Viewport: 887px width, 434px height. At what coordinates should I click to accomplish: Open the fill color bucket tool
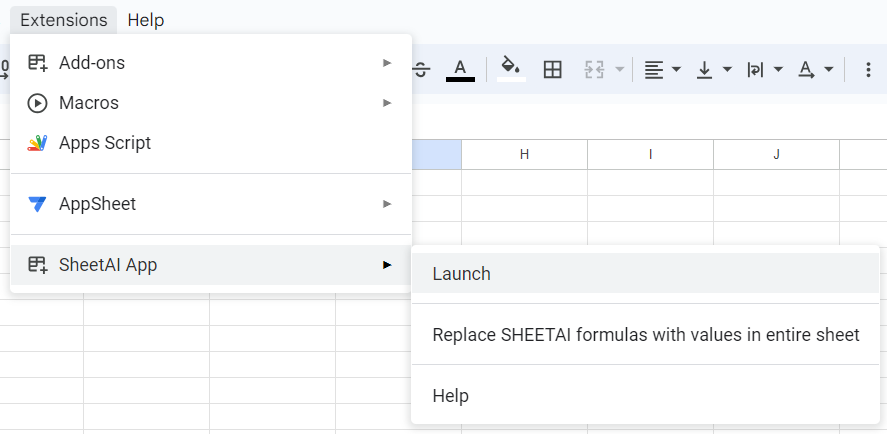click(511, 70)
